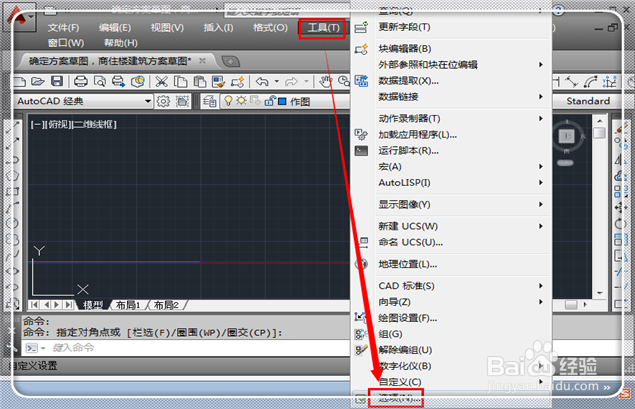This screenshot has height=409, width=635.
Task: Click the Load Application icon in menu
Action: click(361, 134)
